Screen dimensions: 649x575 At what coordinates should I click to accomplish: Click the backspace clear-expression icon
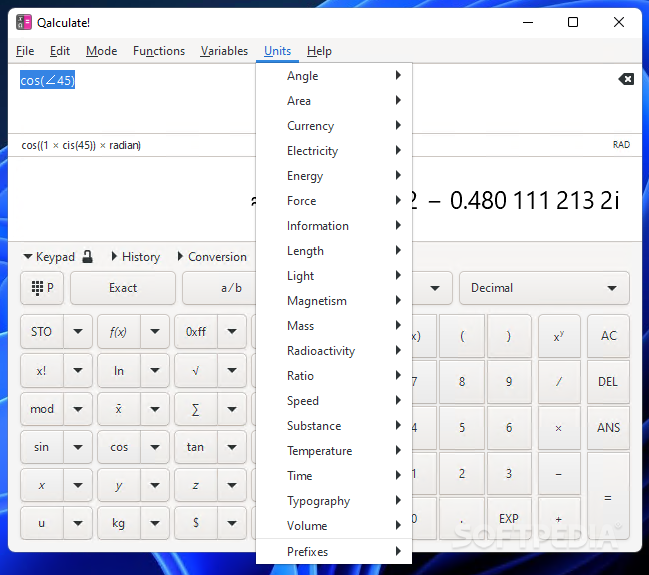[x=626, y=79]
